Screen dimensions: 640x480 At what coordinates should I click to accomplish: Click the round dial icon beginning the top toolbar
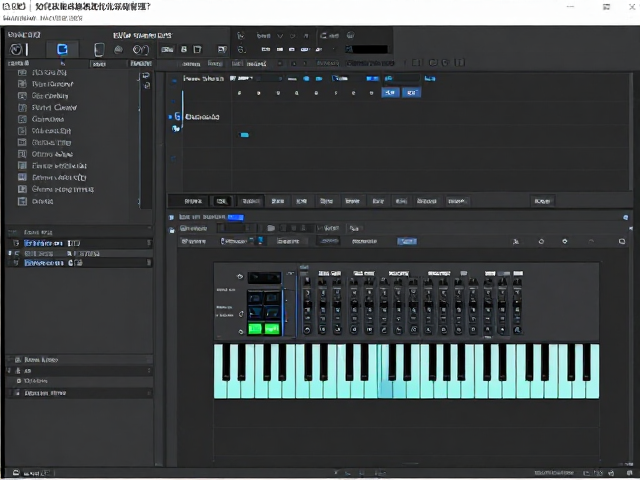(x=16, y=49)
